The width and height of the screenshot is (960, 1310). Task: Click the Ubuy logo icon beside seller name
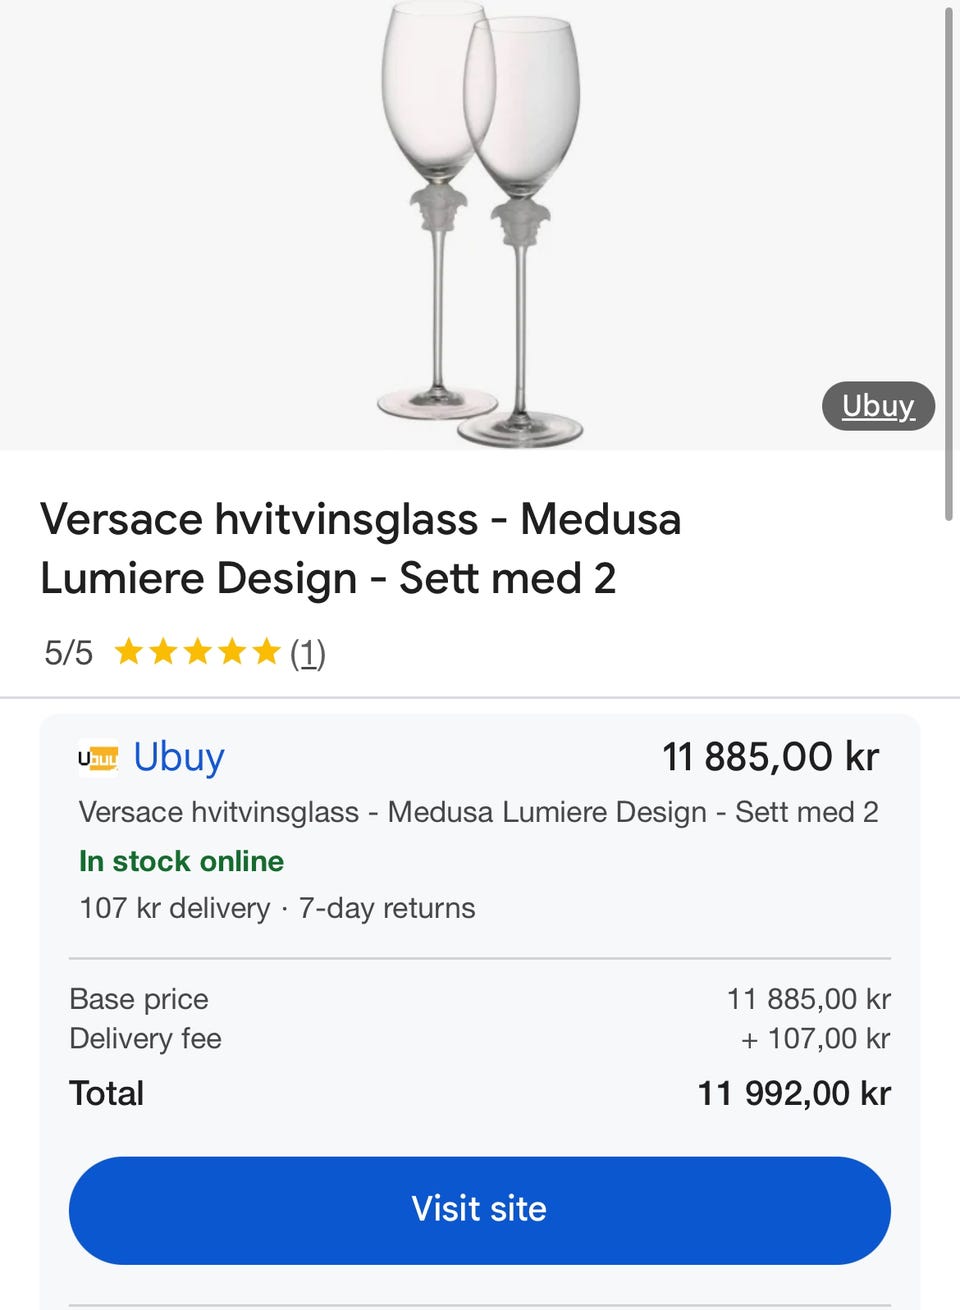[98, 758]
